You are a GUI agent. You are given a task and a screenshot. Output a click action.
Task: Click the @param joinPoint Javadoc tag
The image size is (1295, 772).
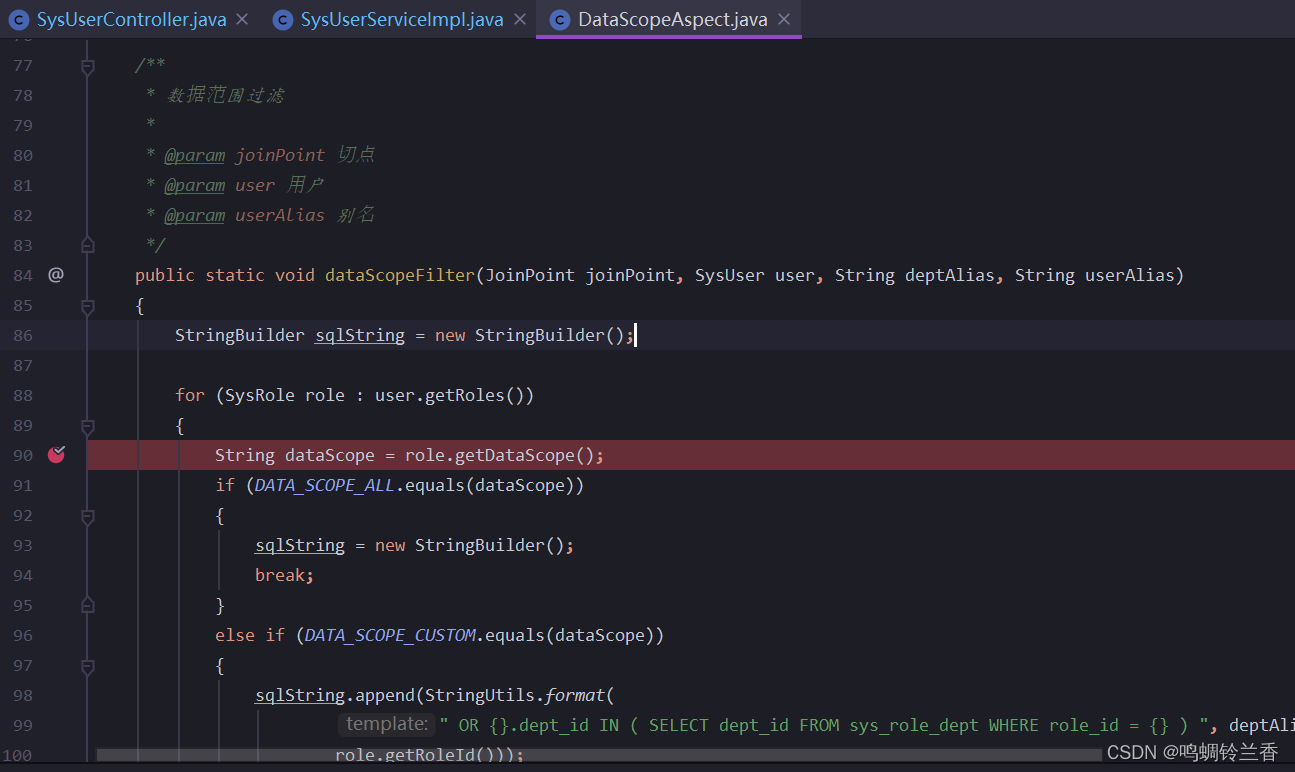(245, 155)
